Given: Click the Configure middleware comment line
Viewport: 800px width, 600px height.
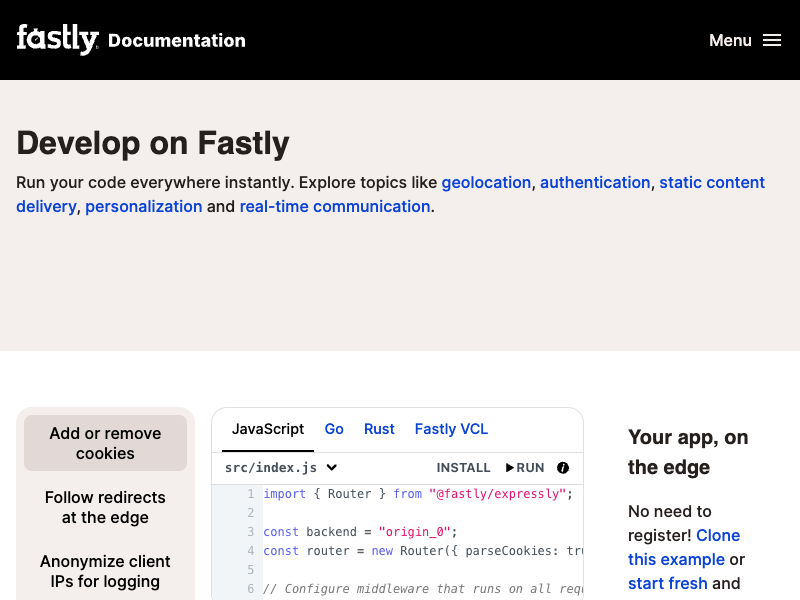Looking at the screenshot, I should (x=422, y=589).
